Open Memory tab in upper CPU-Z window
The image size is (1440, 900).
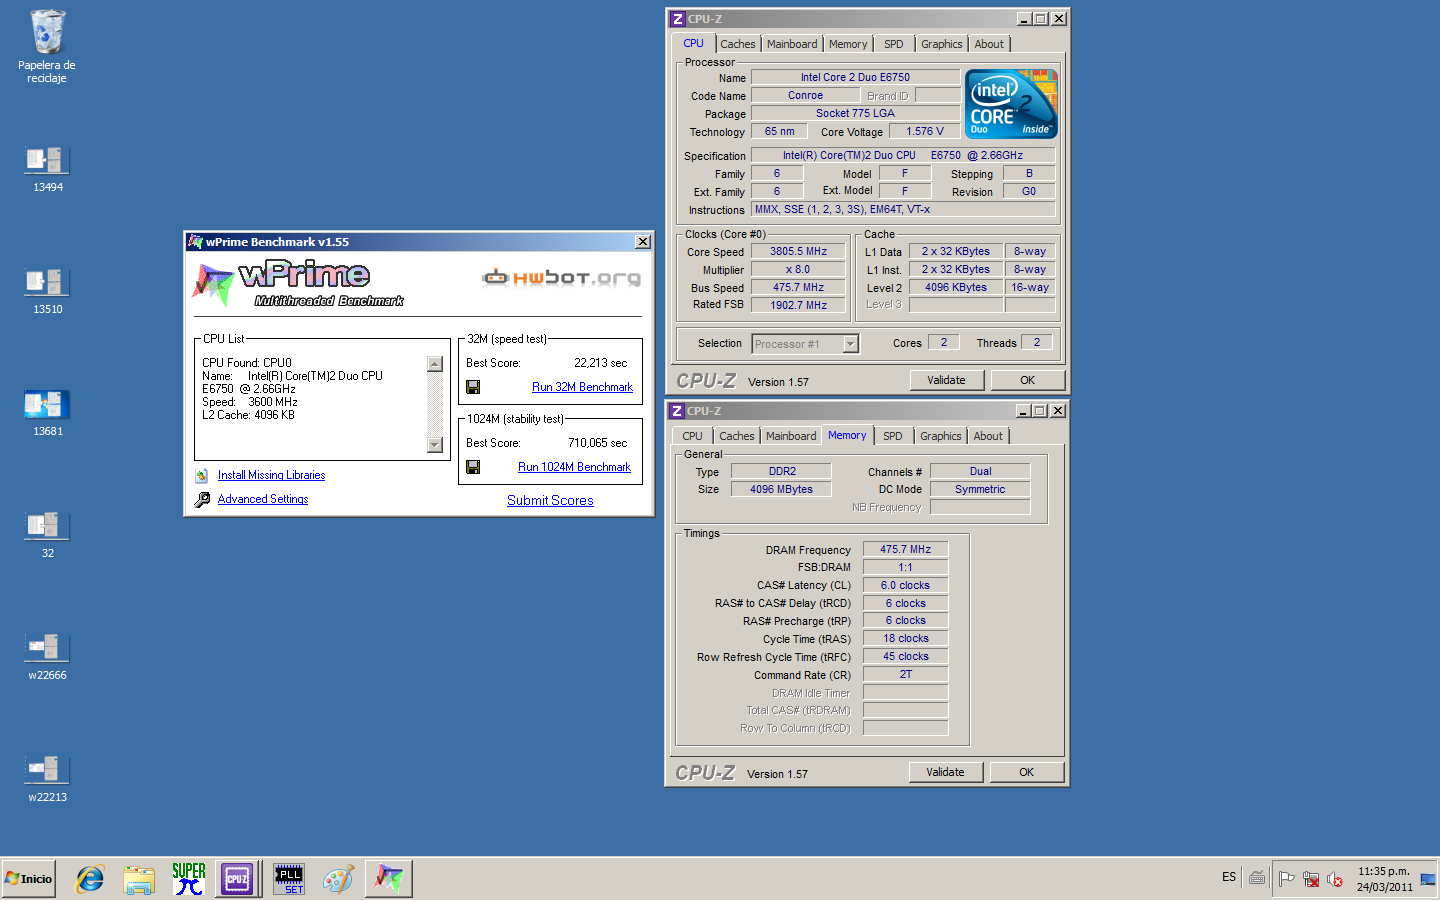pyautogui.click(x=848, y=44)
